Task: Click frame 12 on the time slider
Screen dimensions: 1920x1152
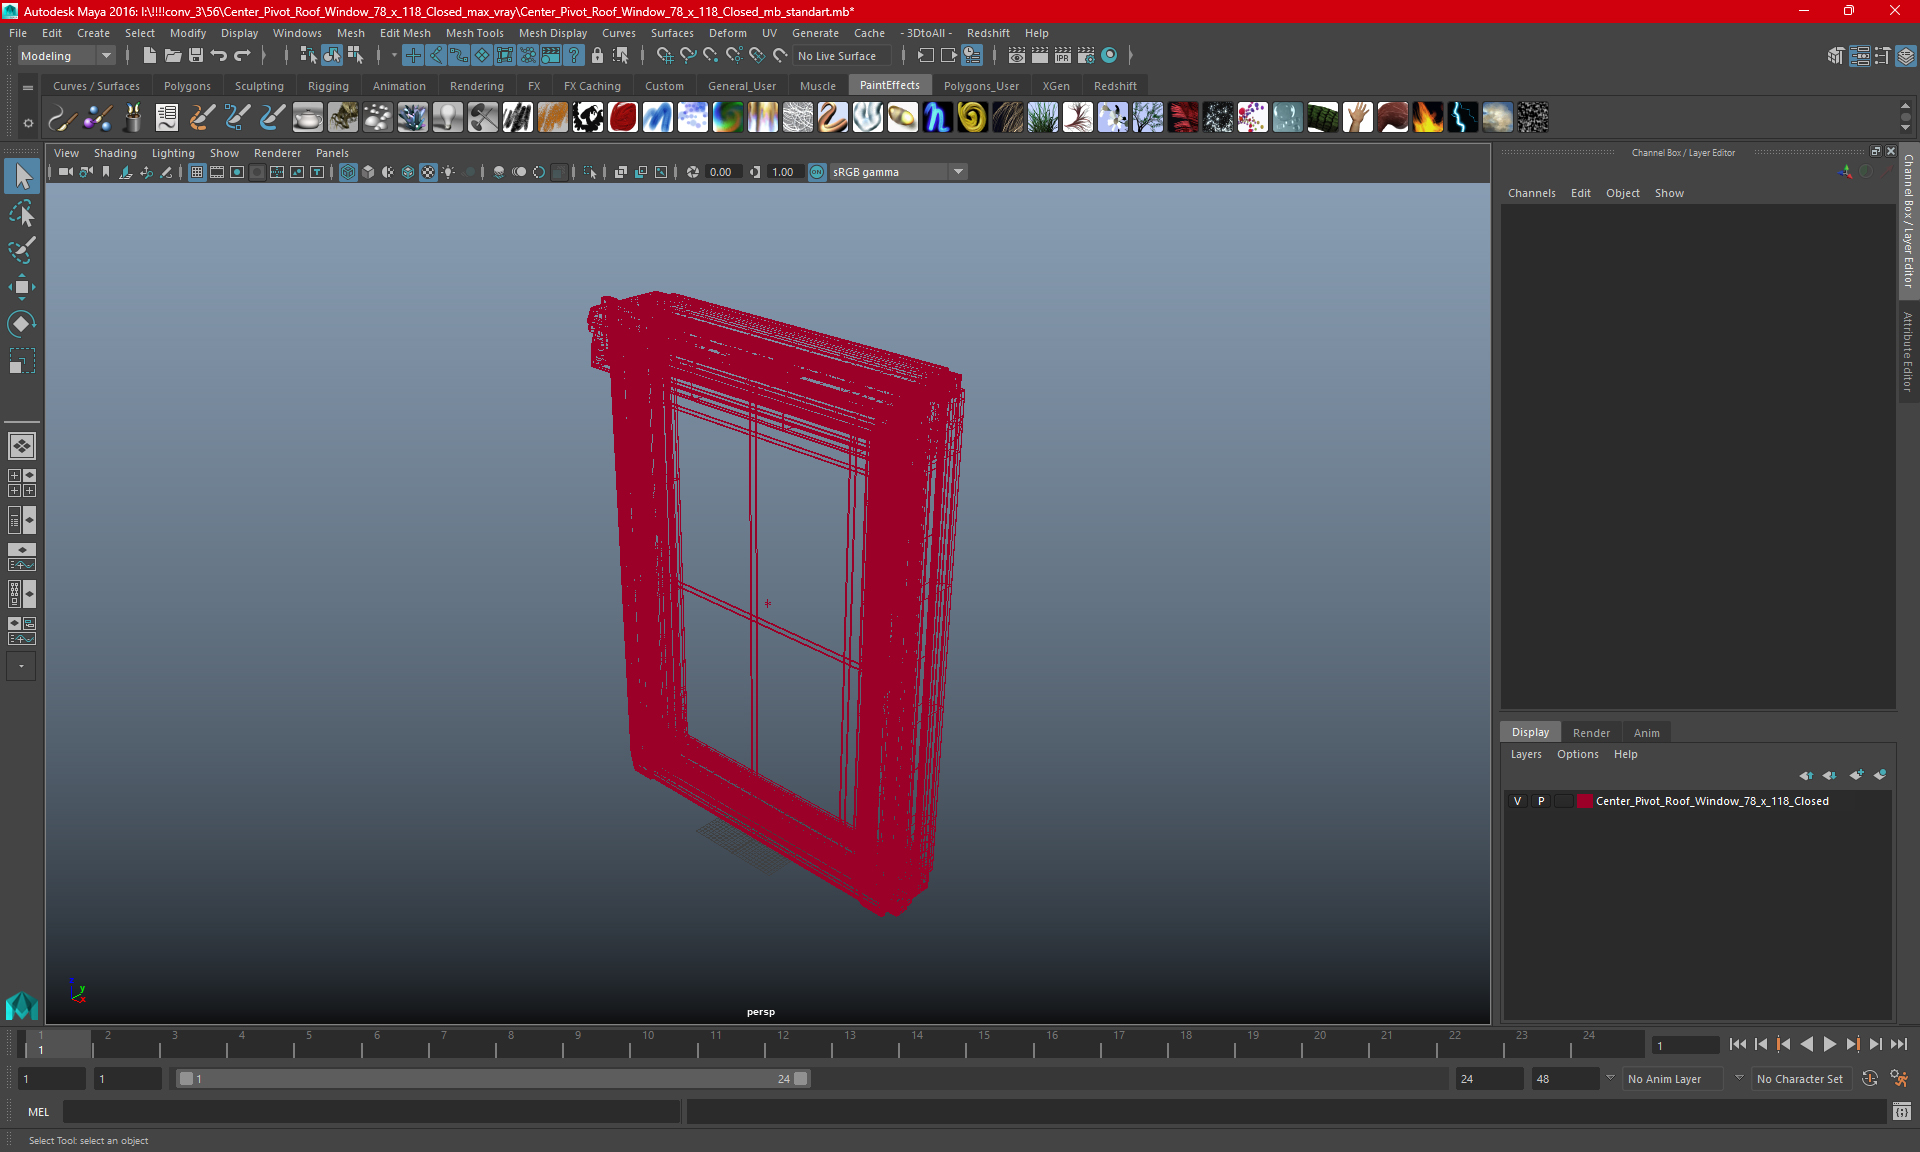Action: tap(782, 1045)
